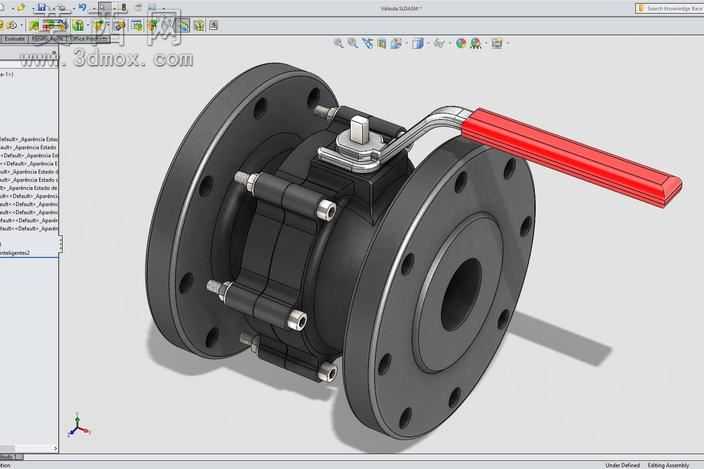This screenshot has width=704, height=469.
Task: Switch to the Office Products tab
Action: click(x=88, y=39)
